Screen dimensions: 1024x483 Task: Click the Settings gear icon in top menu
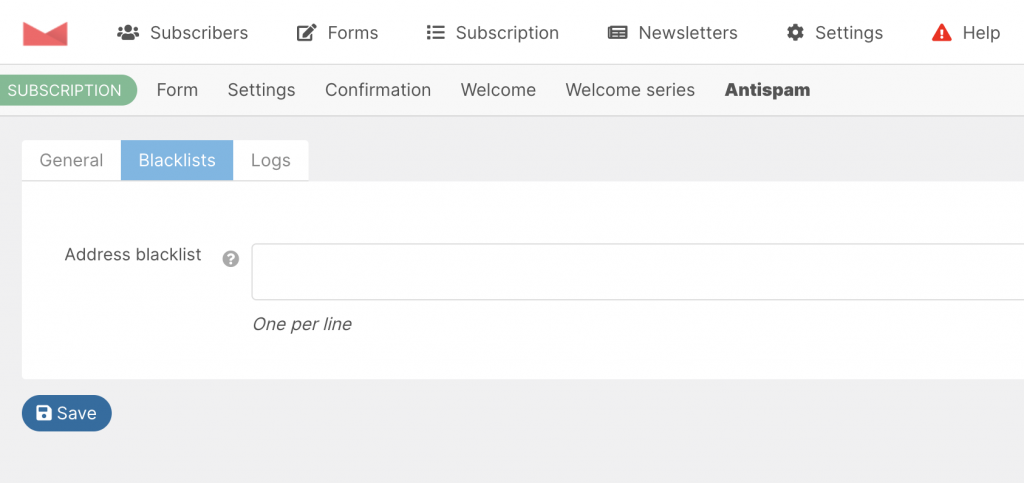point(795,33)
